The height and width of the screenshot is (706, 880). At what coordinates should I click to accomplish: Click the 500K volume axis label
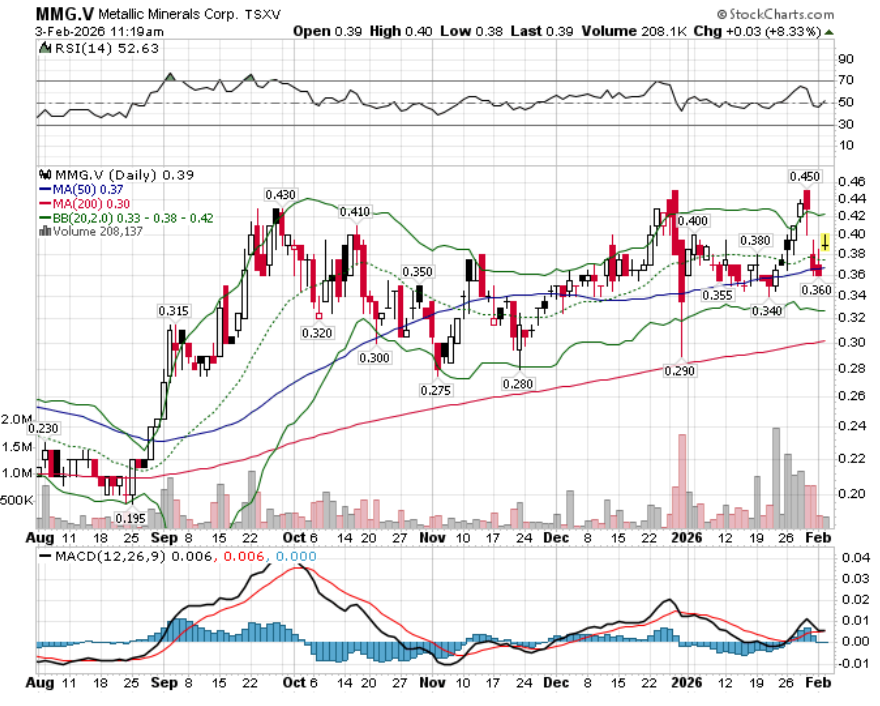click(x=17, y=500)
